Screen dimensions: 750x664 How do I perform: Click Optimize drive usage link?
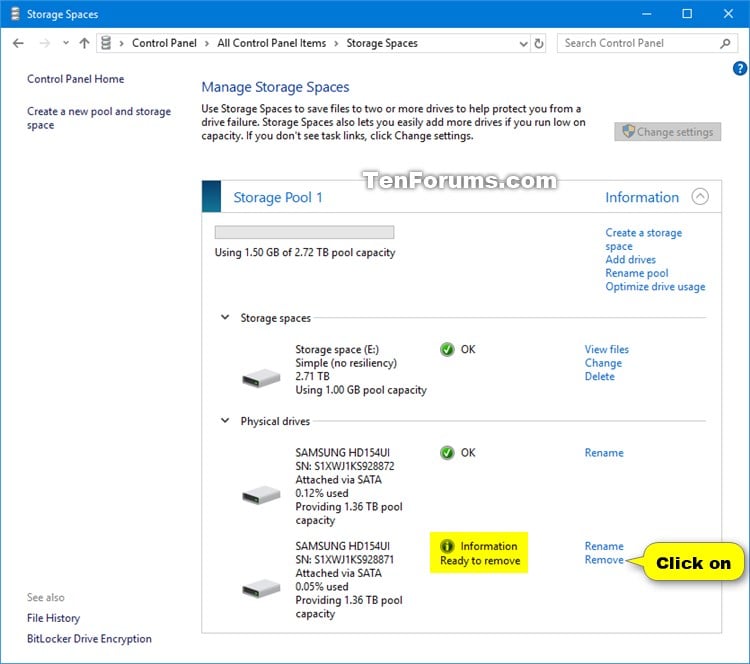[655, 286]
